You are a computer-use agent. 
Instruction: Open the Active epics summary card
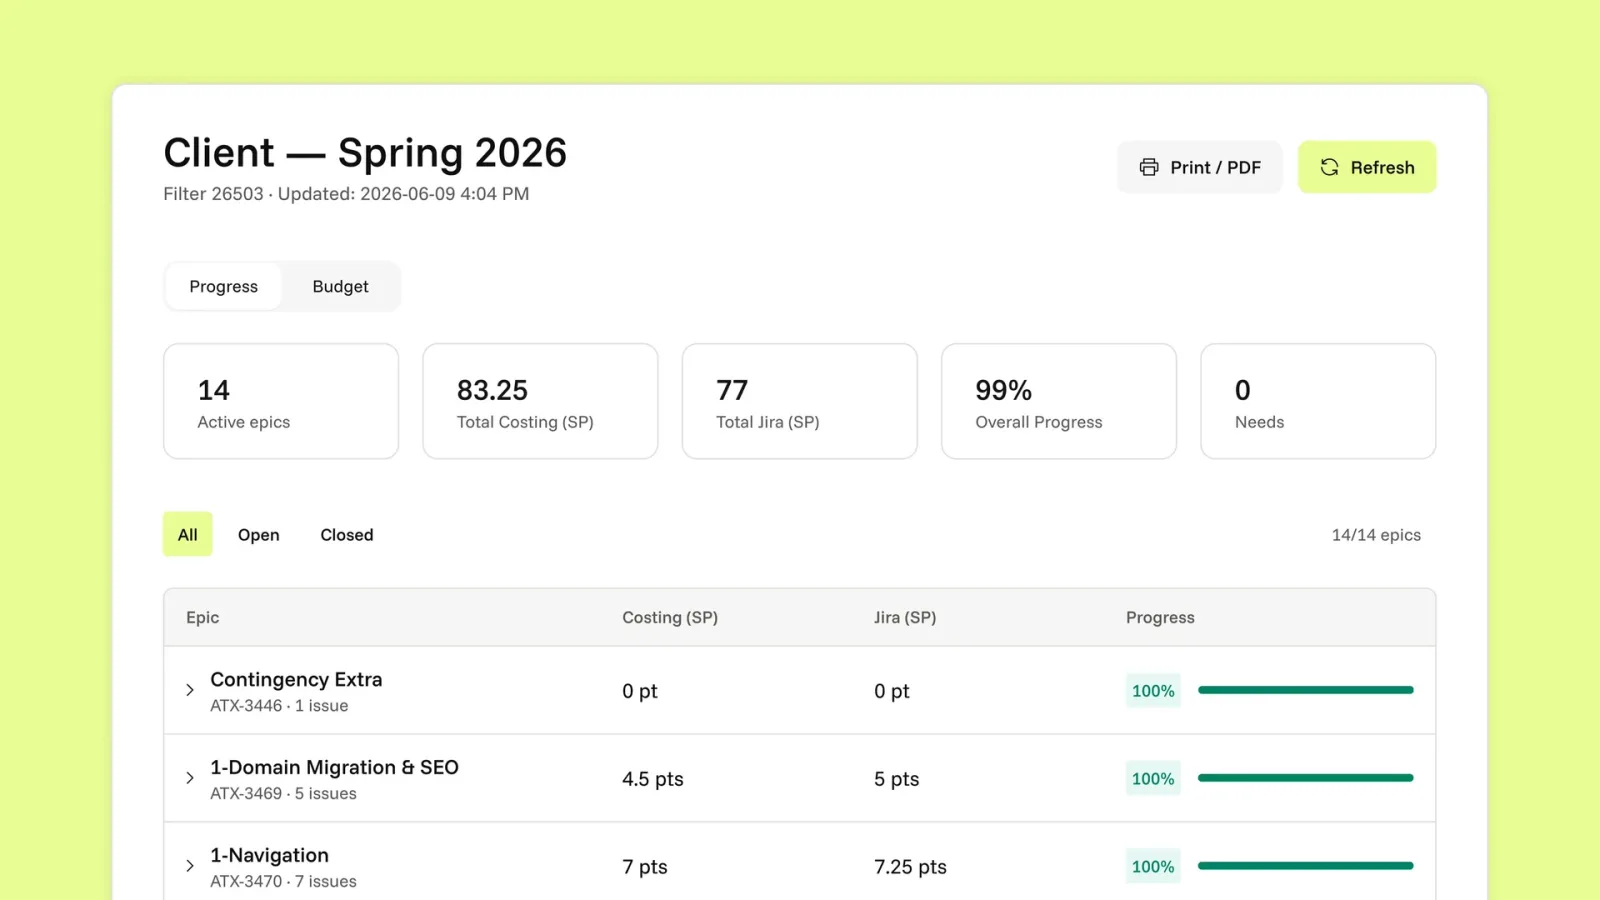click(x=281, y=401)
